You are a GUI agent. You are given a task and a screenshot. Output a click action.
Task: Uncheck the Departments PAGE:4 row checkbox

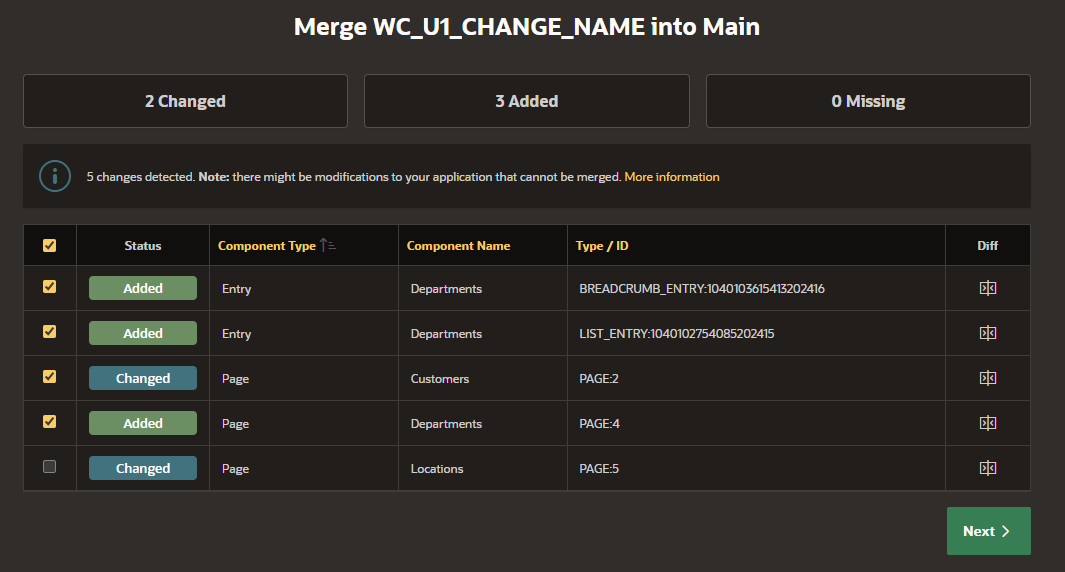pos(50,422)
